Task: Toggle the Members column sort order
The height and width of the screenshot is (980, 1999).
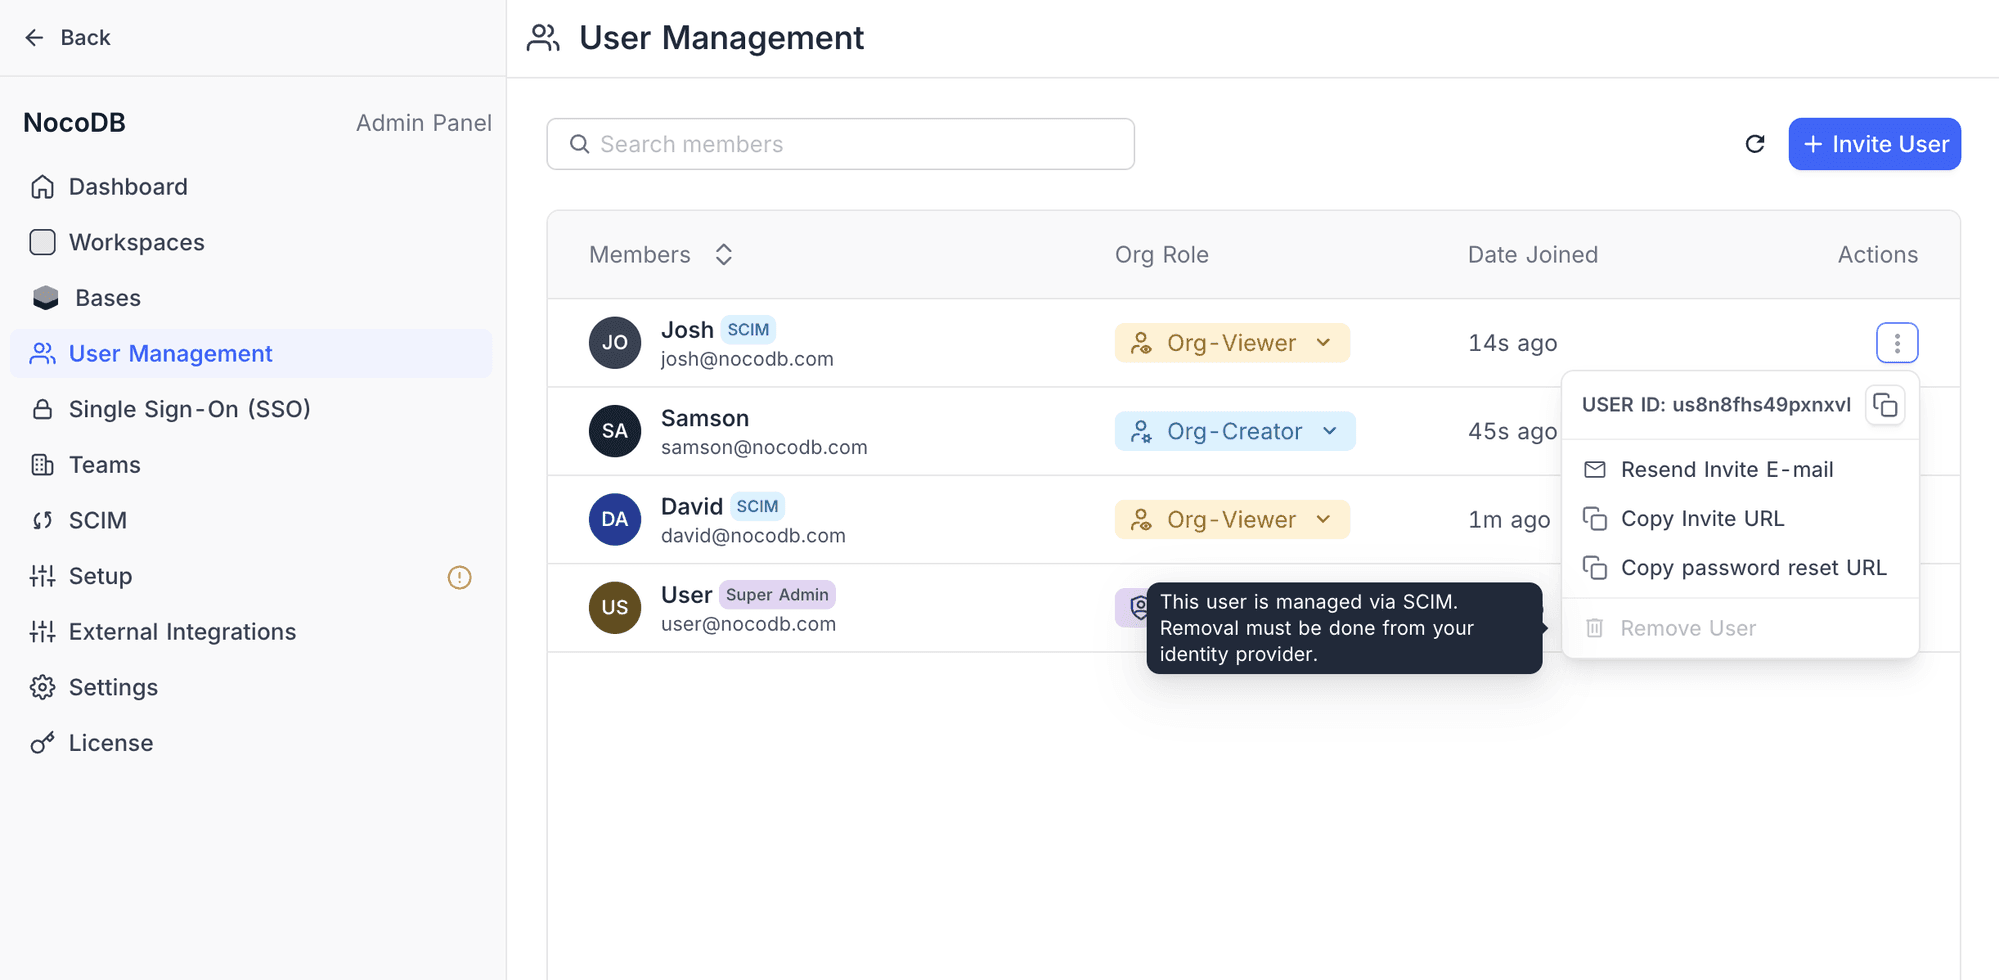Action: (723, 254)
